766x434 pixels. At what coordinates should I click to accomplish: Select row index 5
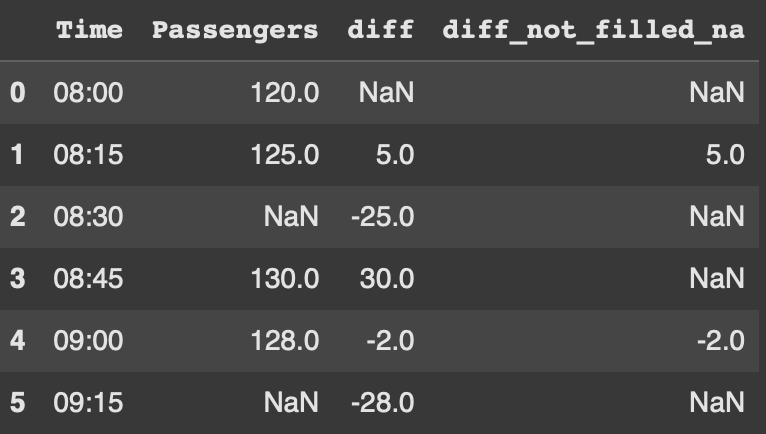[x=17, y=403]
